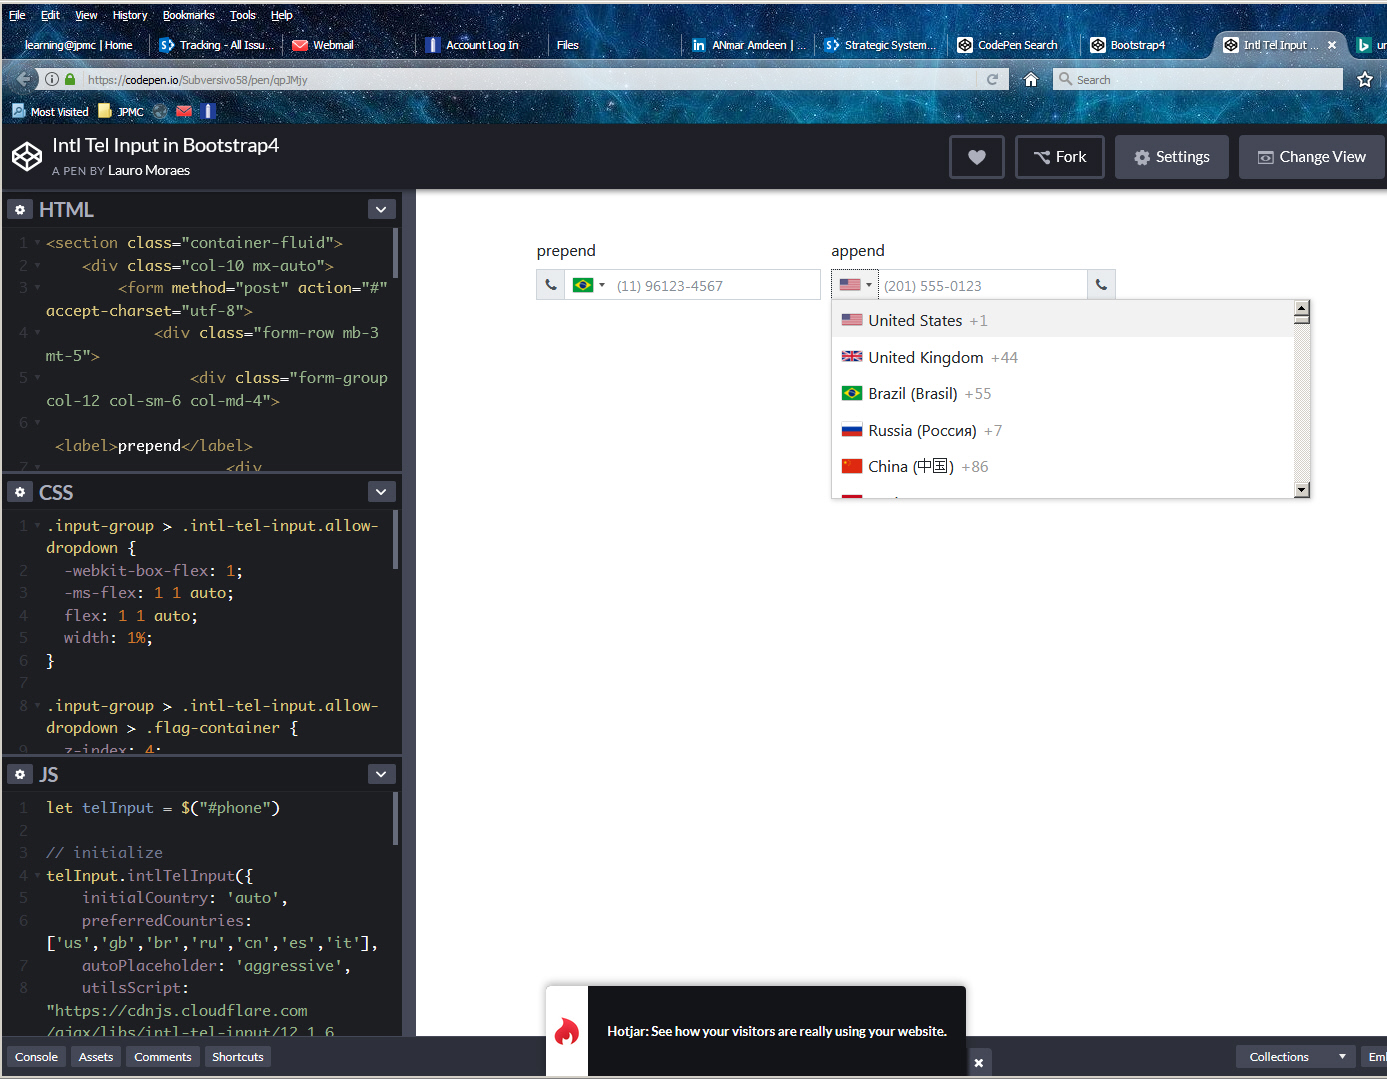Open the Brazil flag country selector
1387x1079 pixels.
tap(588, 285)
